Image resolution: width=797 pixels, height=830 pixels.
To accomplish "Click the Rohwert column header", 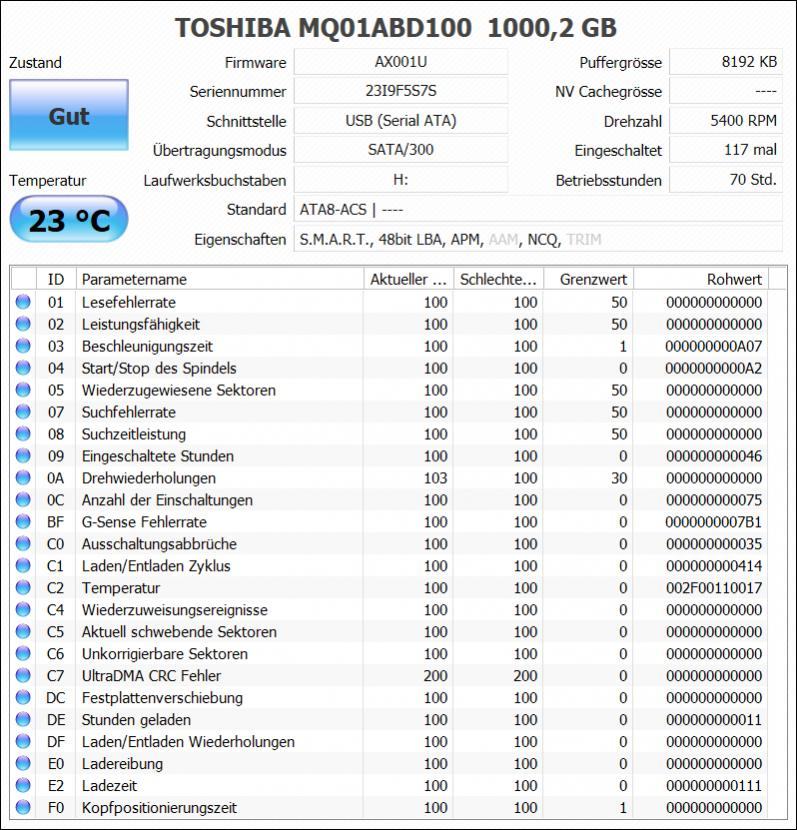I will point(701,279).
